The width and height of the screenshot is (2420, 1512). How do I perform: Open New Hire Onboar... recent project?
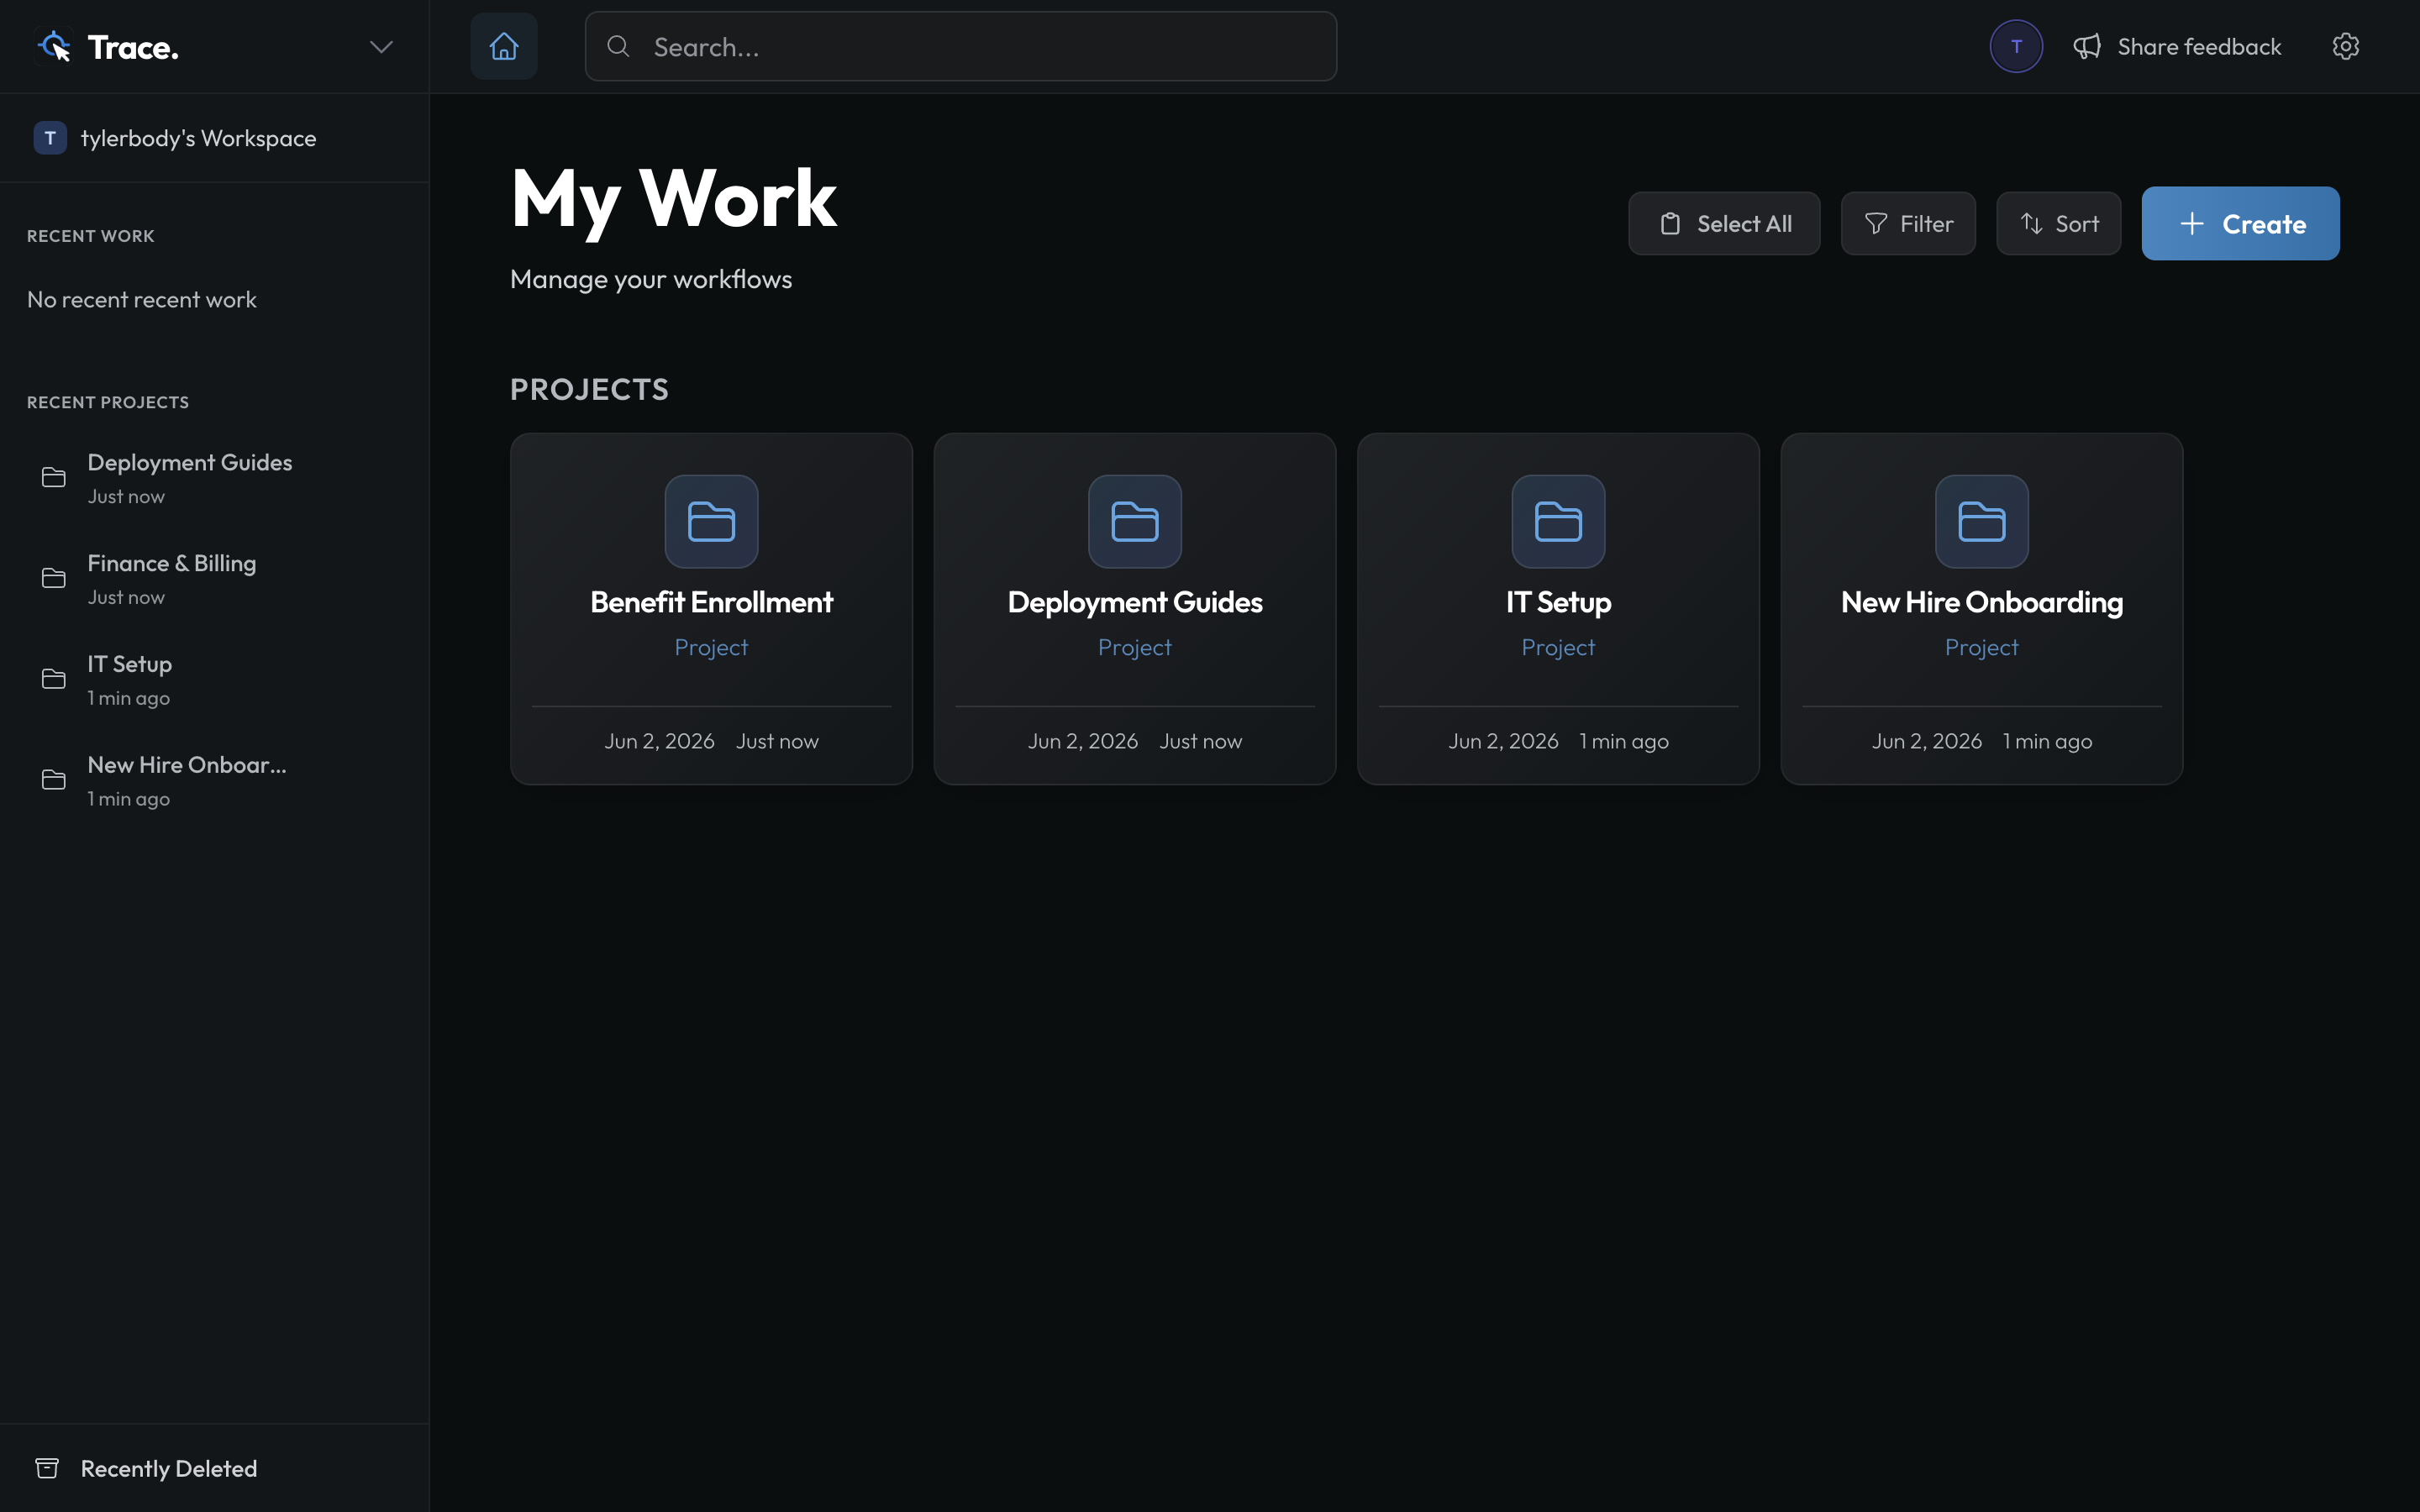[214, 781]
